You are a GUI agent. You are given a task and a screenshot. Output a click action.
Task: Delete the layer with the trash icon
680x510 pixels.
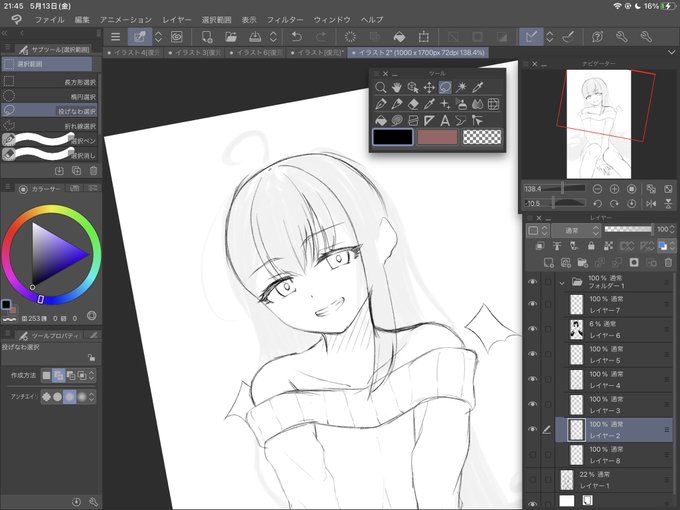668,262
